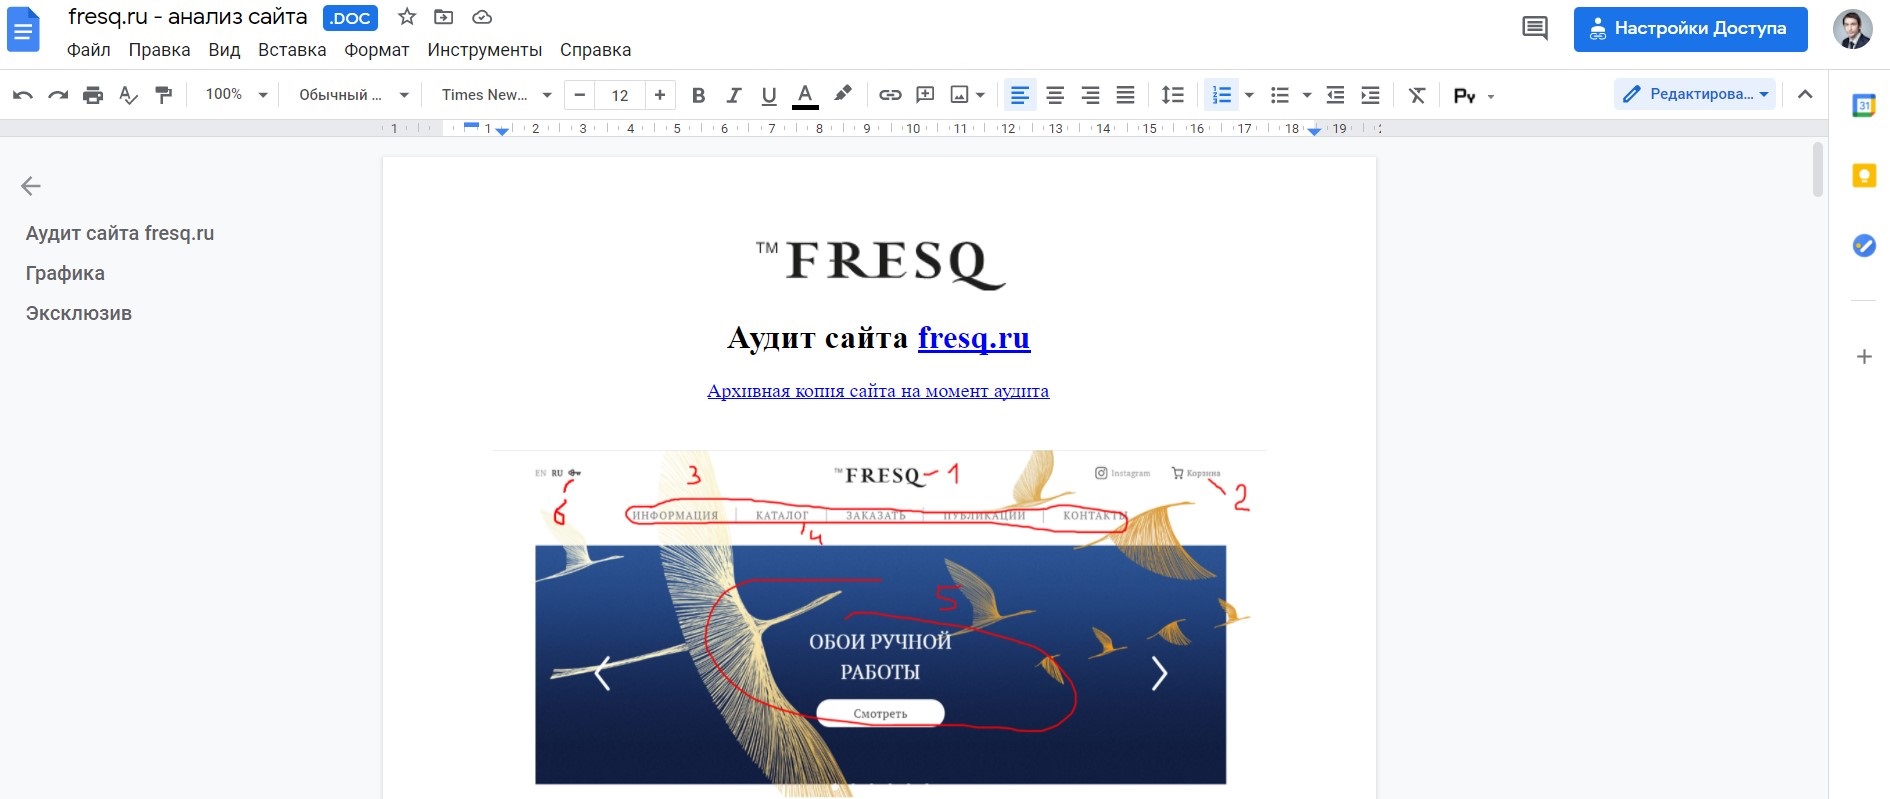Decrease the indent

tap(1335, 95)
